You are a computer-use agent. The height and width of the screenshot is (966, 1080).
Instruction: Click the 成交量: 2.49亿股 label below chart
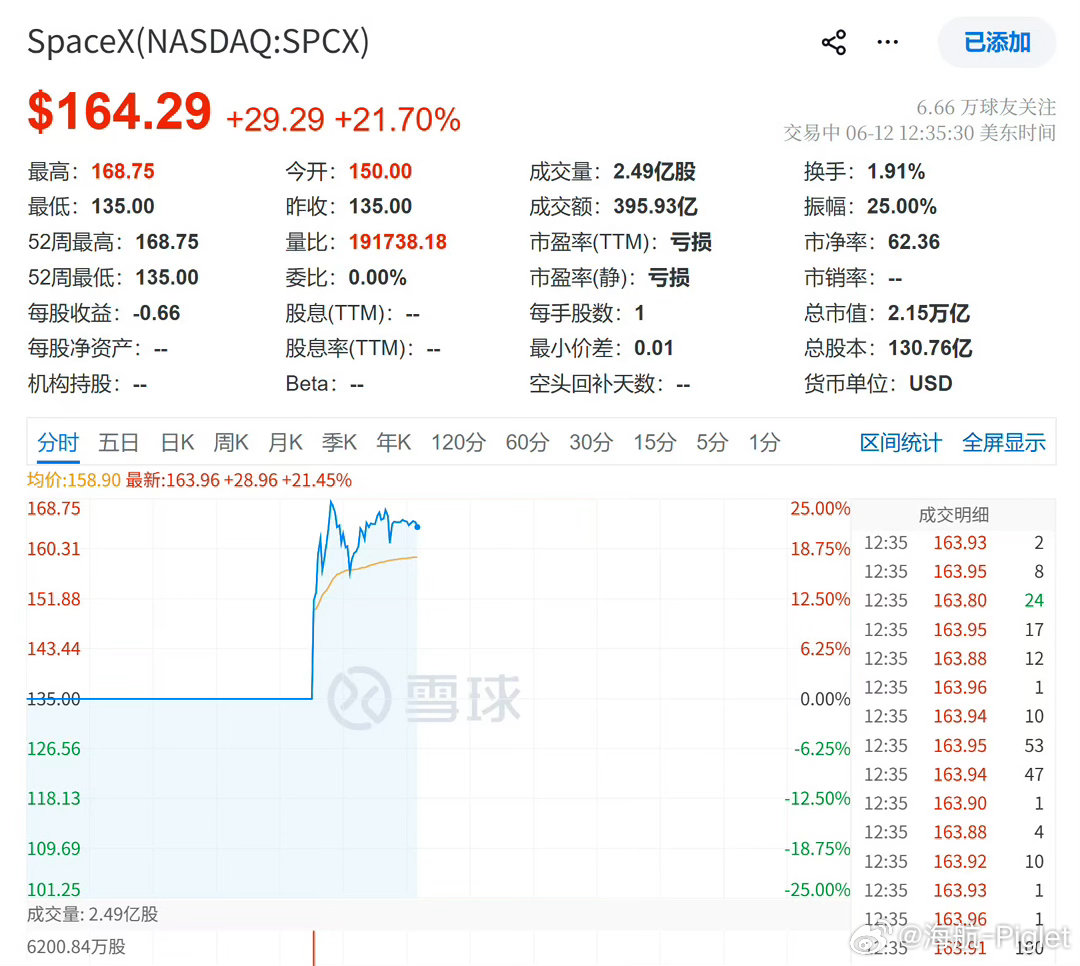tap(92, 914)
